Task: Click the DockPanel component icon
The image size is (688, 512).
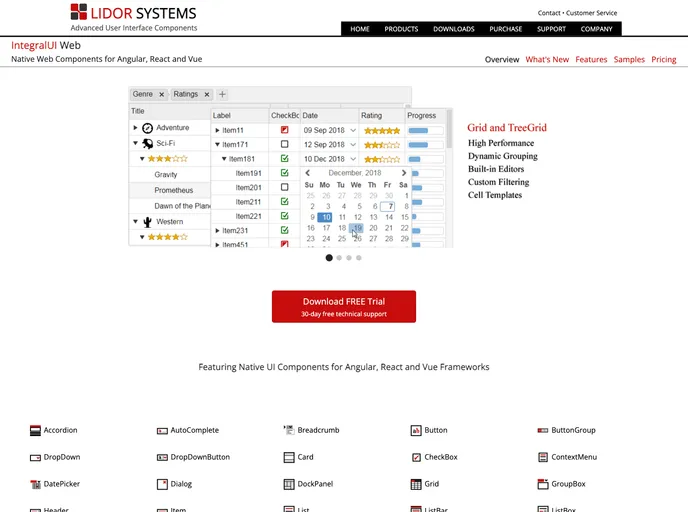Action: pos(289,484)
